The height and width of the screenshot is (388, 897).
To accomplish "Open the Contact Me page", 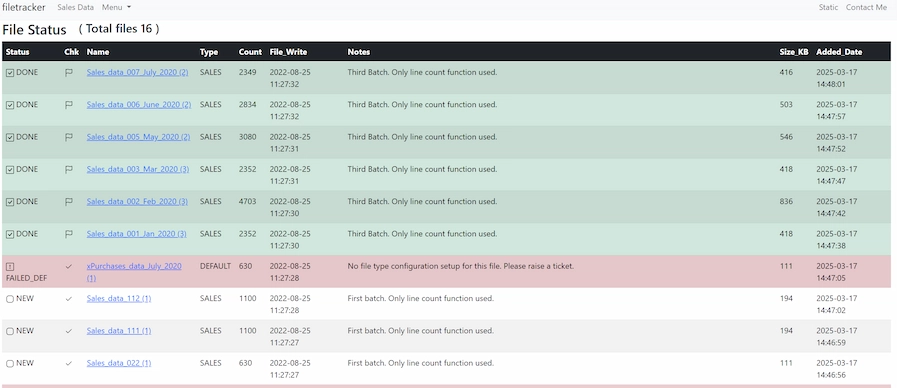I will tap(866, 7).
